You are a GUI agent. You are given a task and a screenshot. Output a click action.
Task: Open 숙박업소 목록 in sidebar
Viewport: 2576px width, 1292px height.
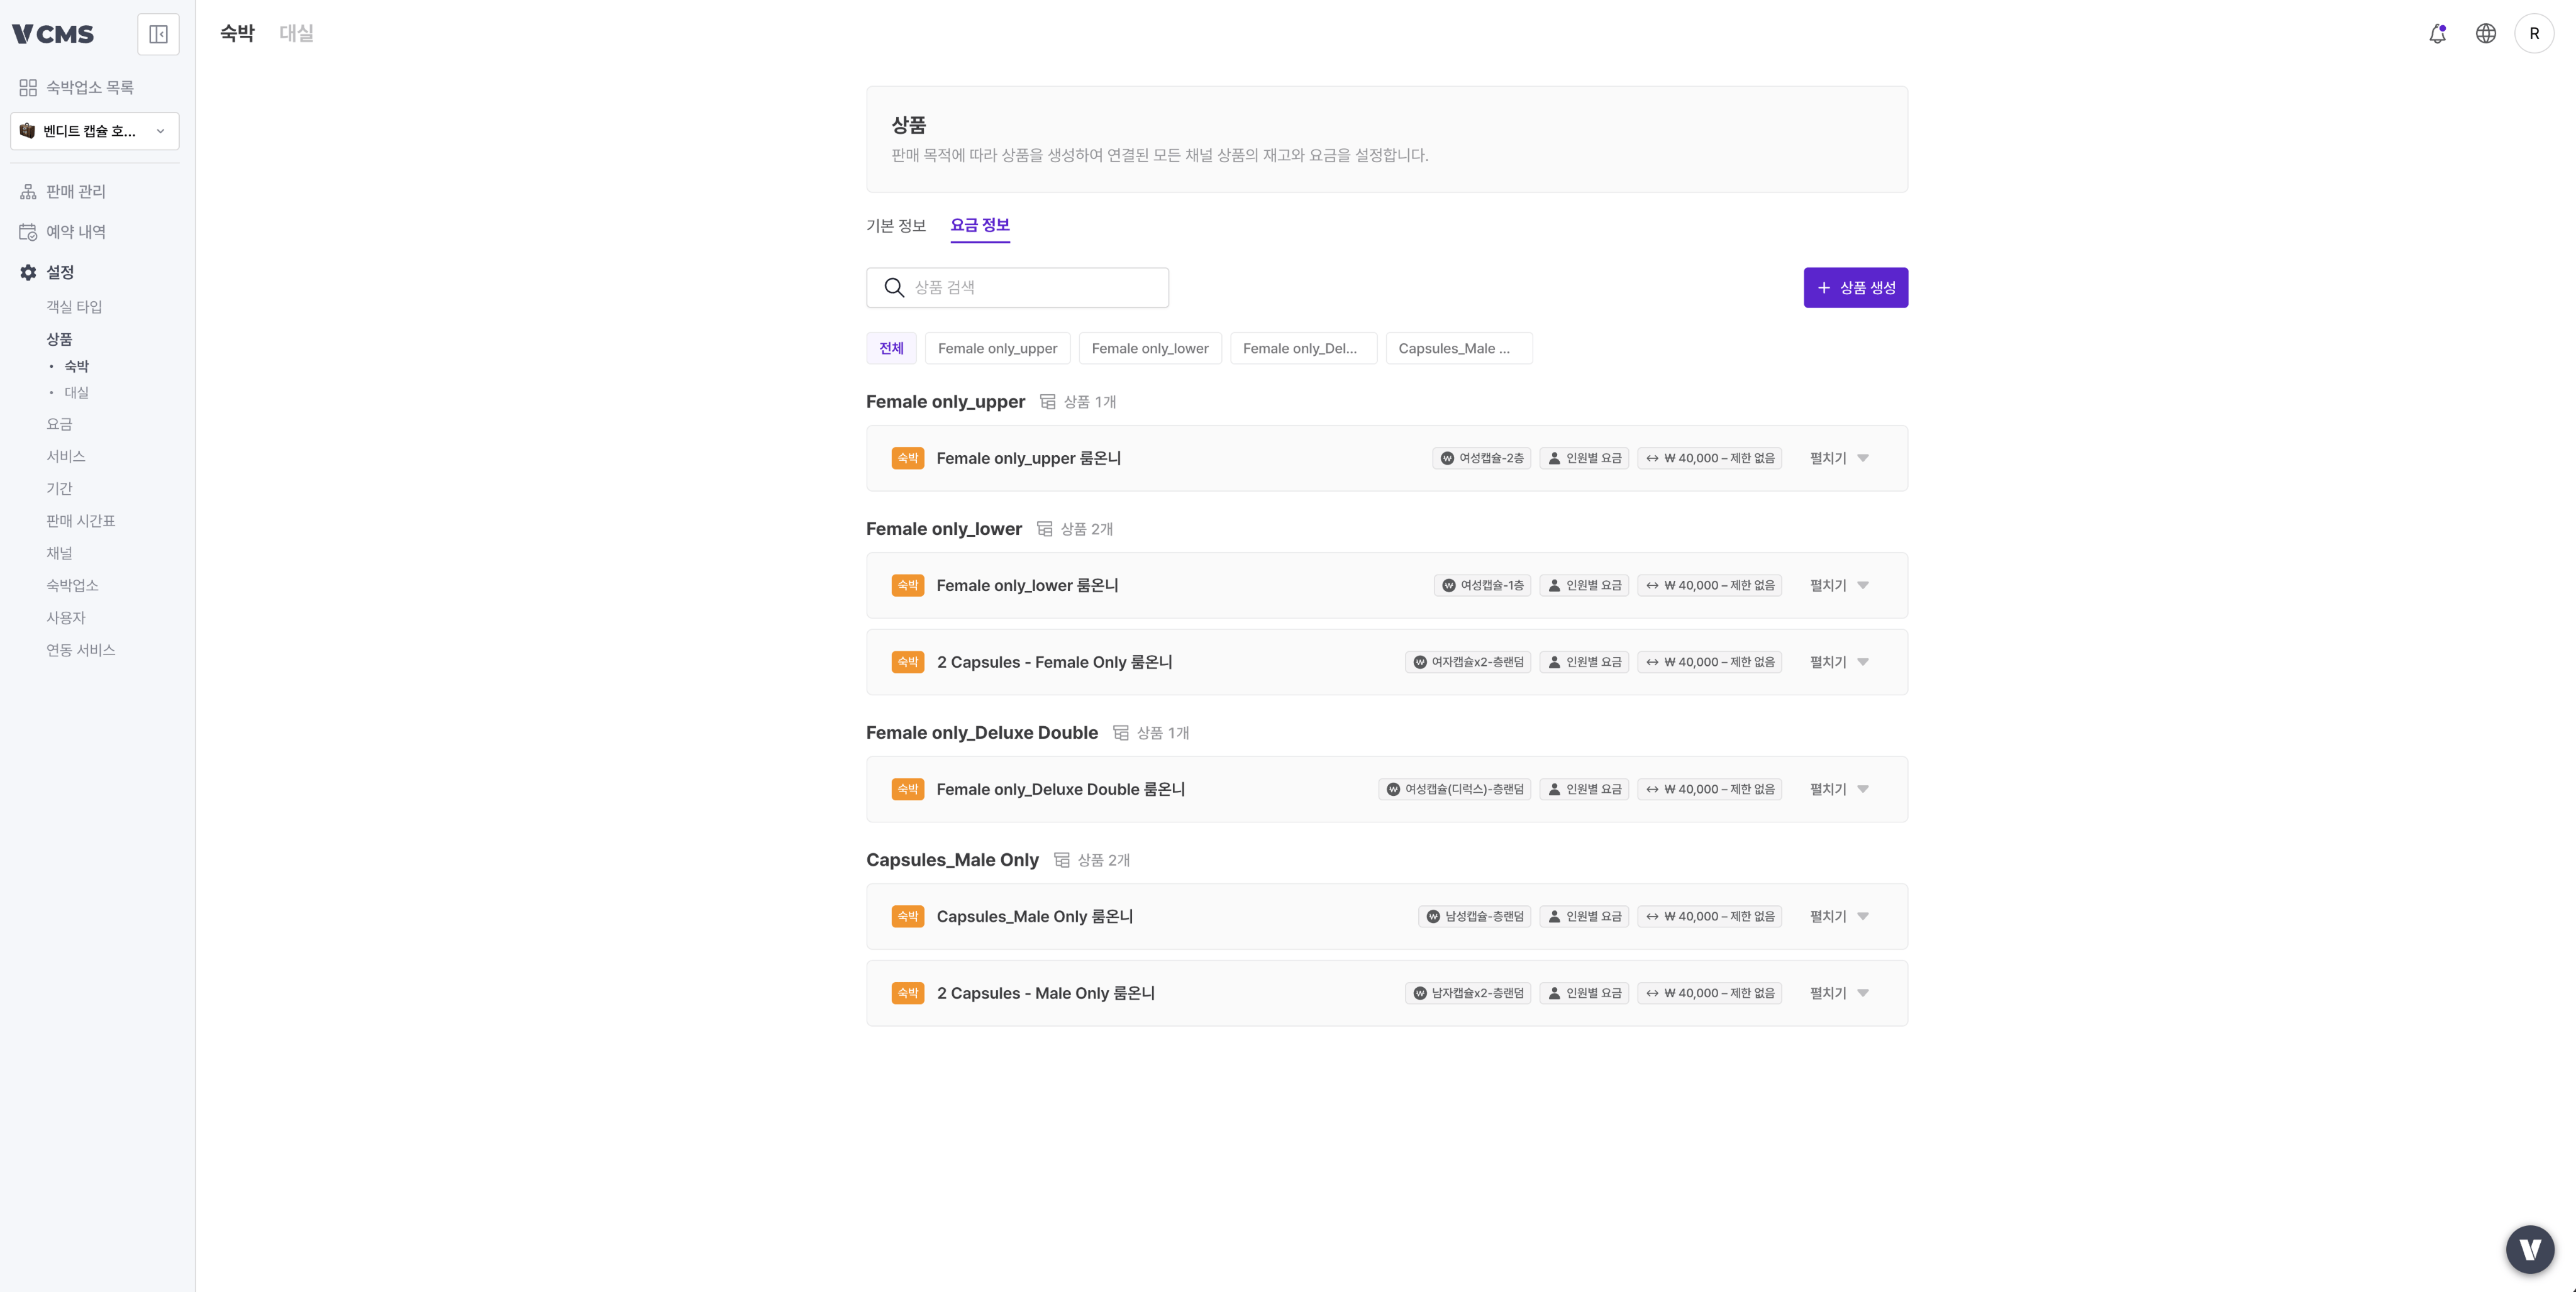pos(90,88)
